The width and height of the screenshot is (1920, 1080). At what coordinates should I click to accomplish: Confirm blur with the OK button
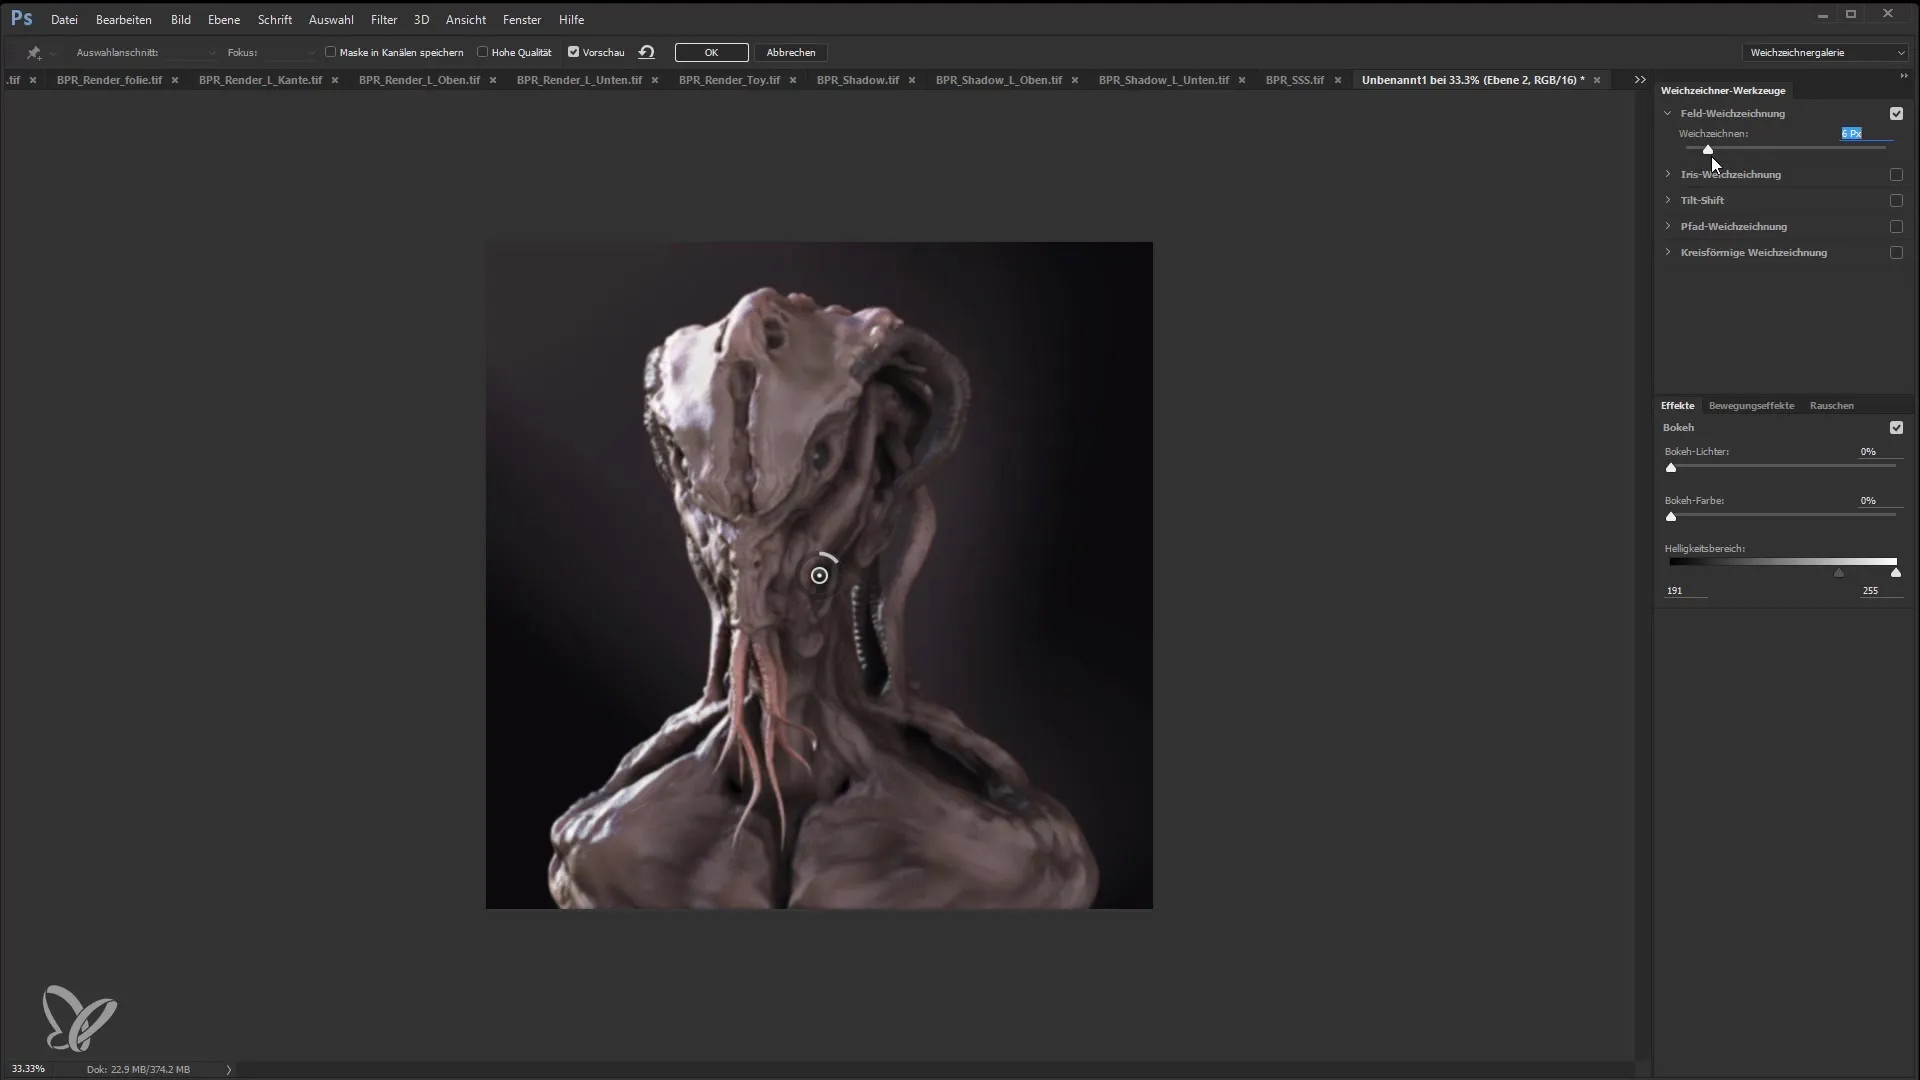pyautogui.click(x=711, y=52)
